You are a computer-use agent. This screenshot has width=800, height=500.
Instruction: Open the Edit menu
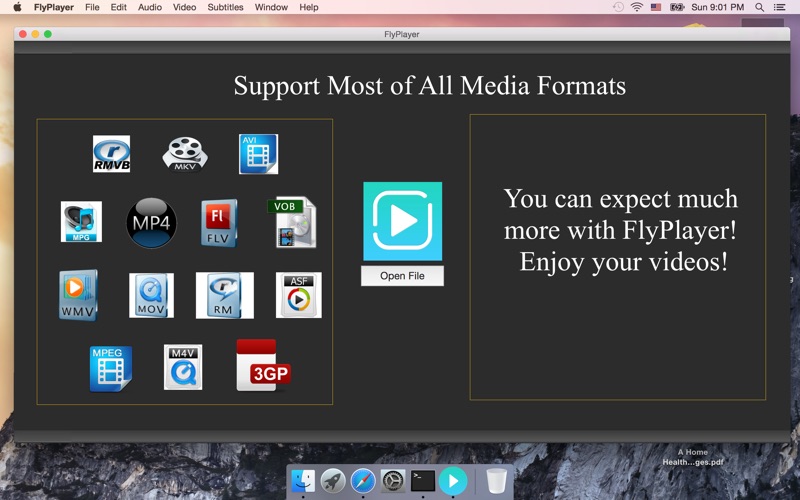tap(118, 7)
